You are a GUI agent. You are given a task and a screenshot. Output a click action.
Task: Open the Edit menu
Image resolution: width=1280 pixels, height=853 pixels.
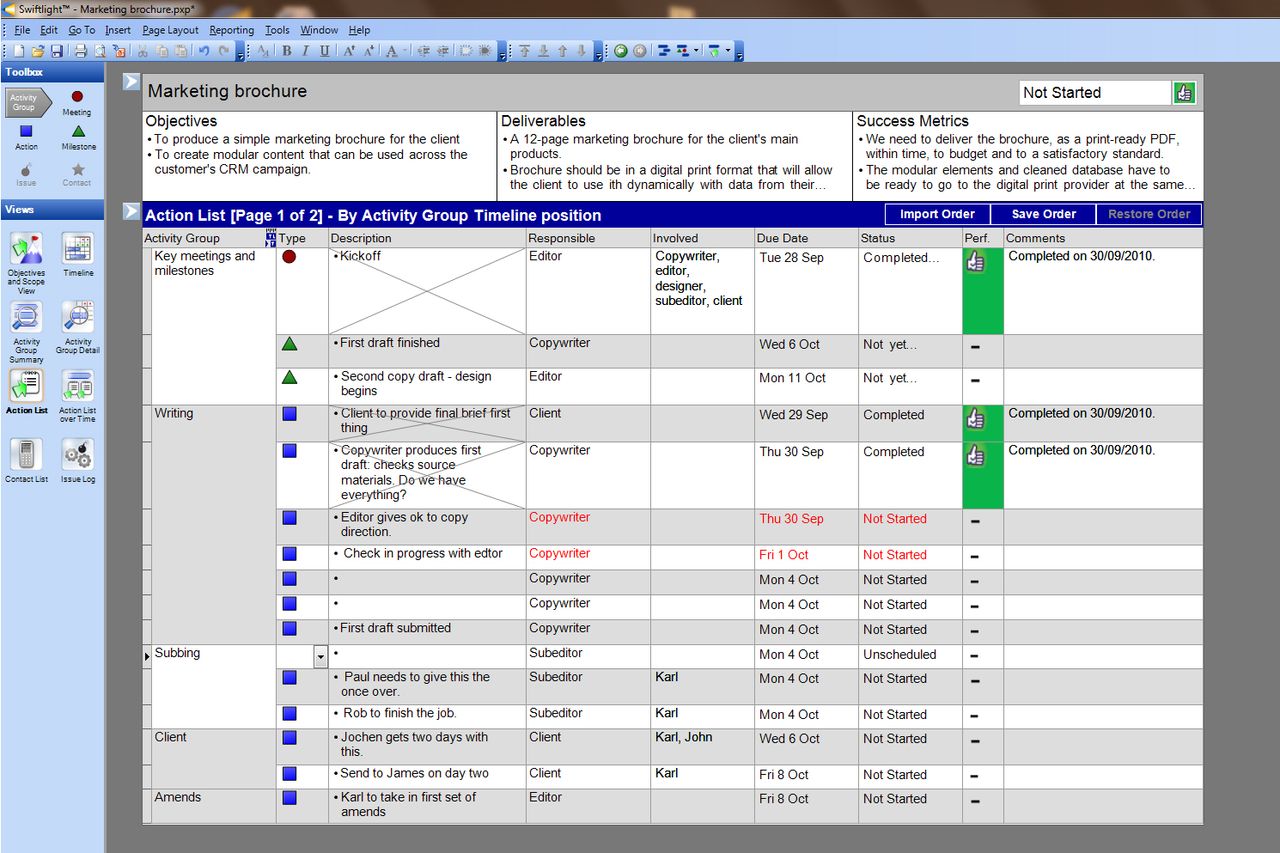[x=49, y=30]
